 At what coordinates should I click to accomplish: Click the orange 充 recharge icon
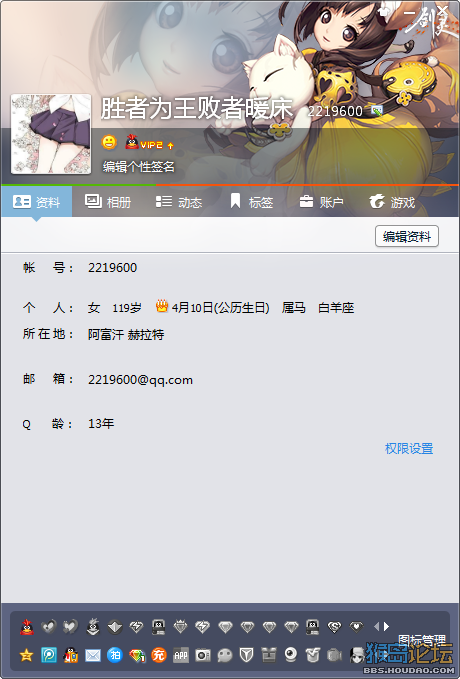pos(159,655)
